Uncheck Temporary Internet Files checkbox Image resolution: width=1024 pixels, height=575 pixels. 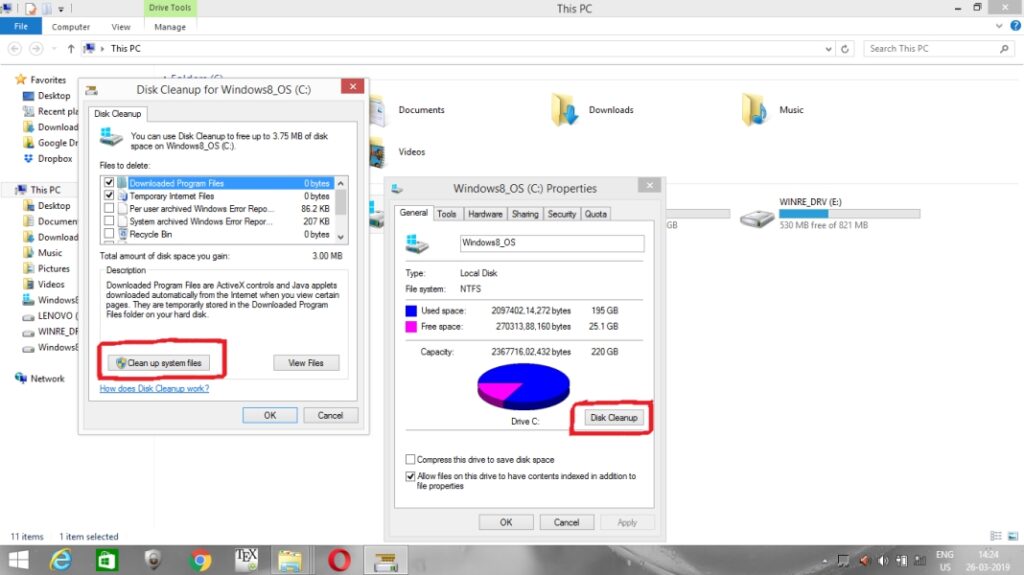(x=109, y=195)
